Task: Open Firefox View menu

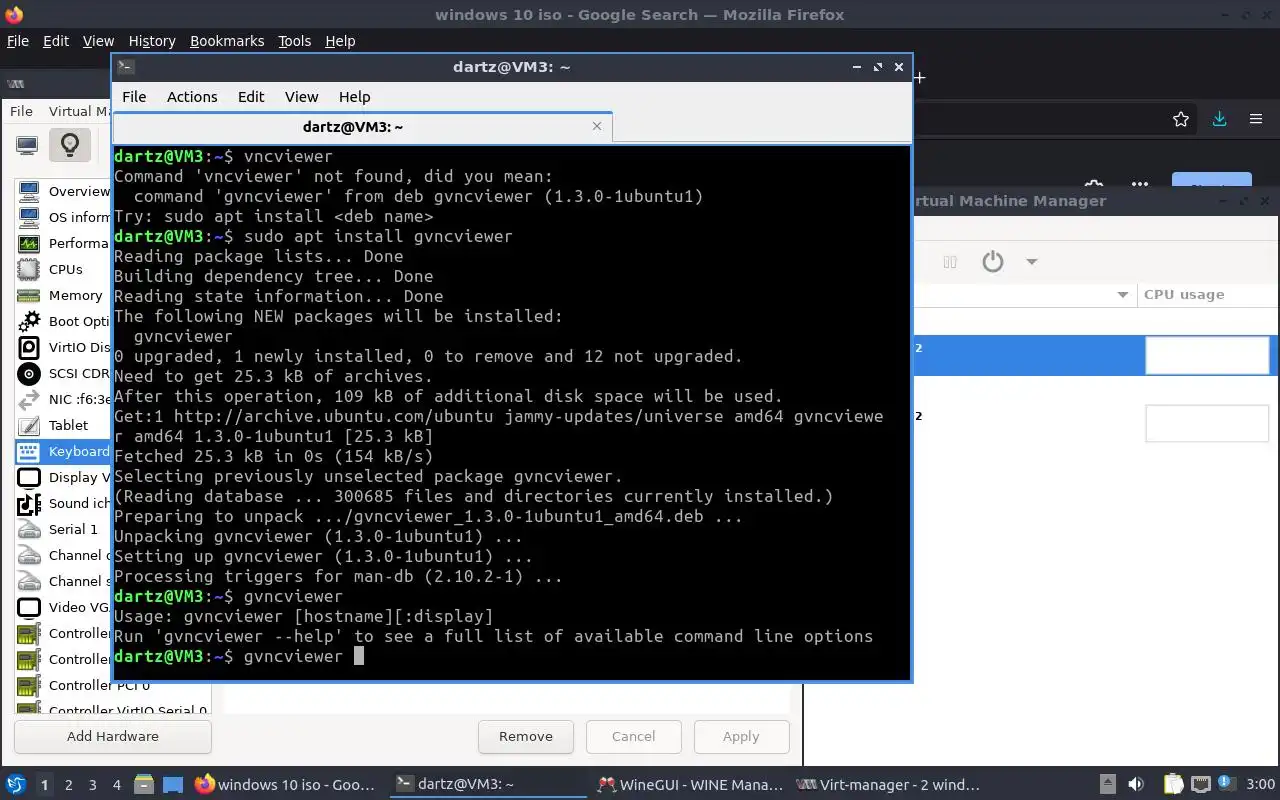Action: [98, 41]
